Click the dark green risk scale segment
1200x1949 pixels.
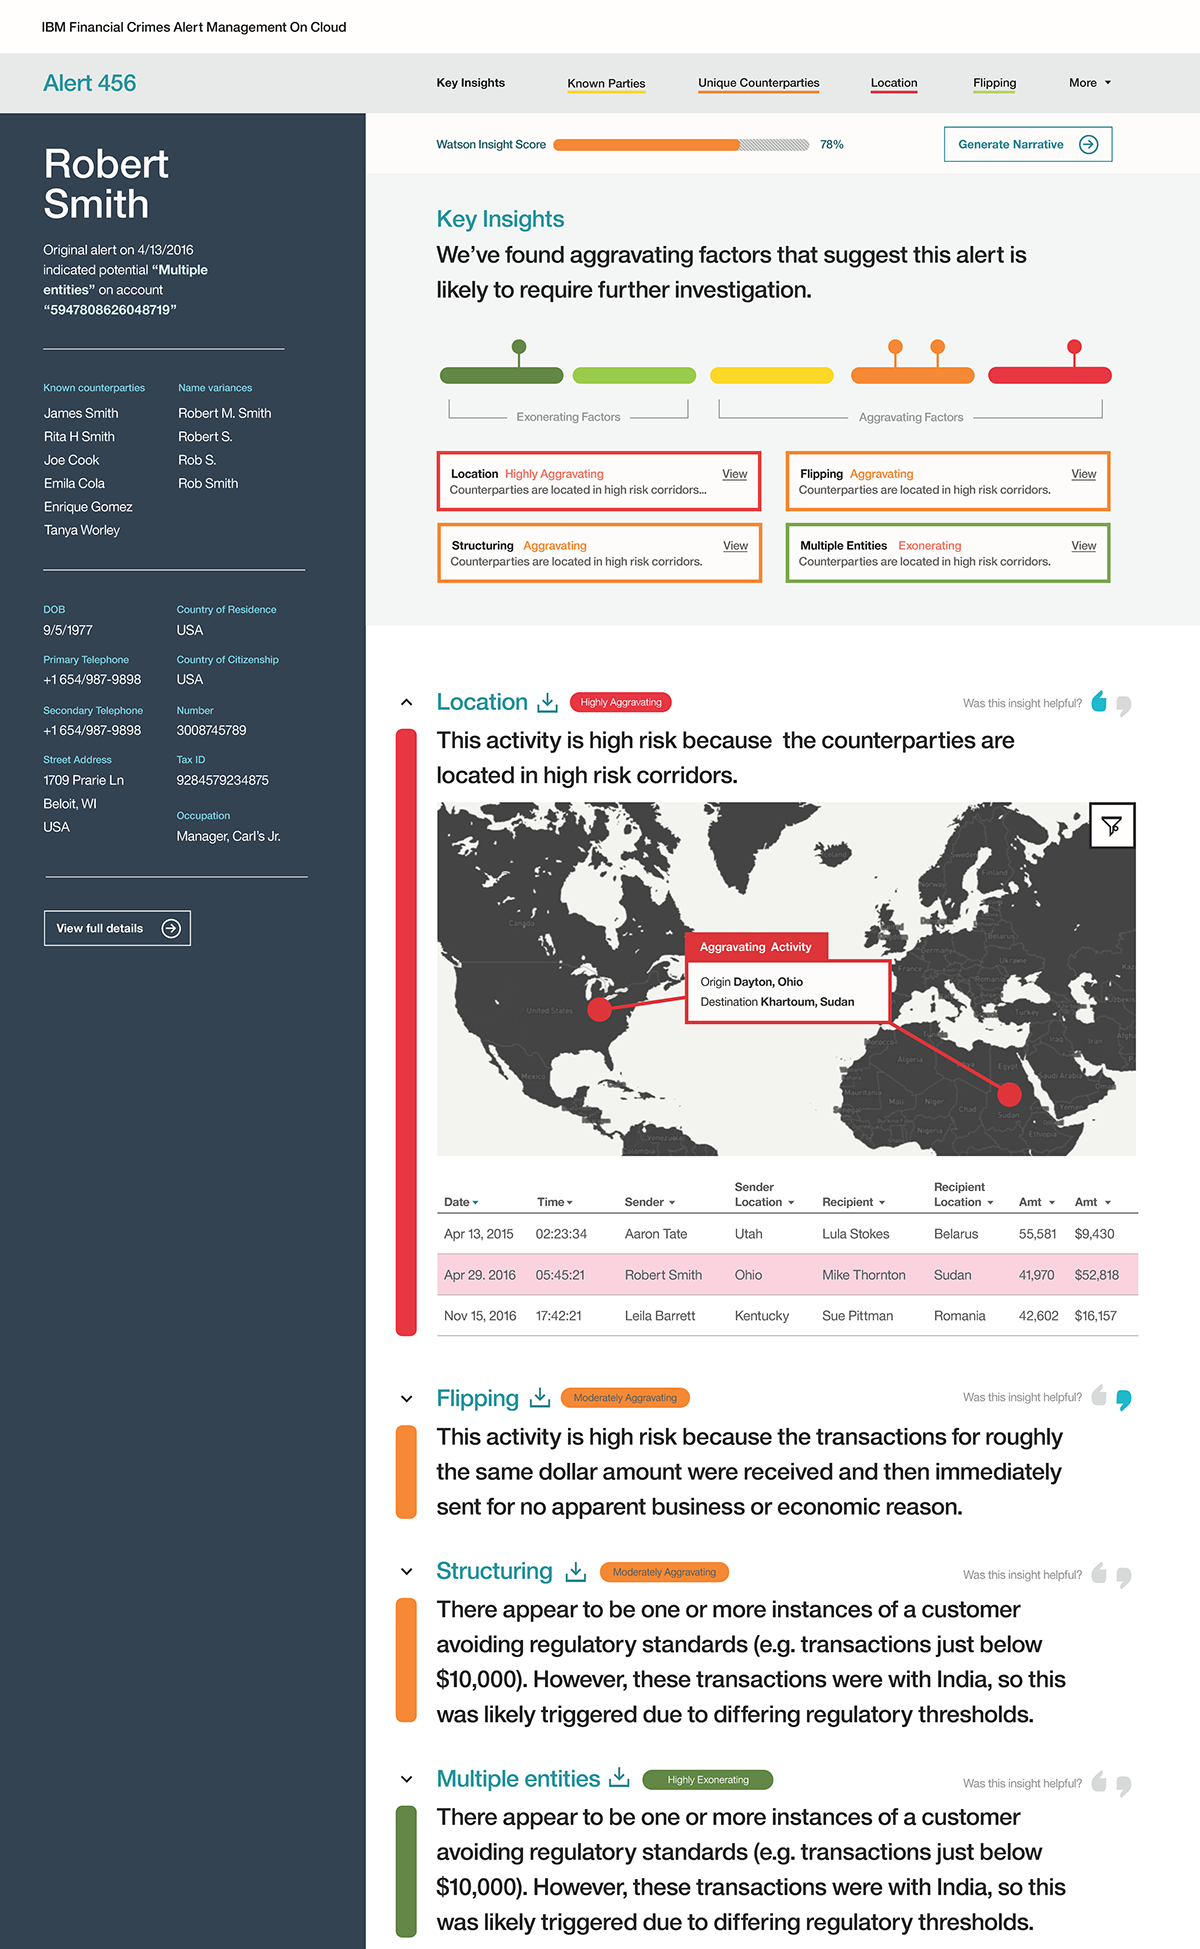tap(501, 376)
